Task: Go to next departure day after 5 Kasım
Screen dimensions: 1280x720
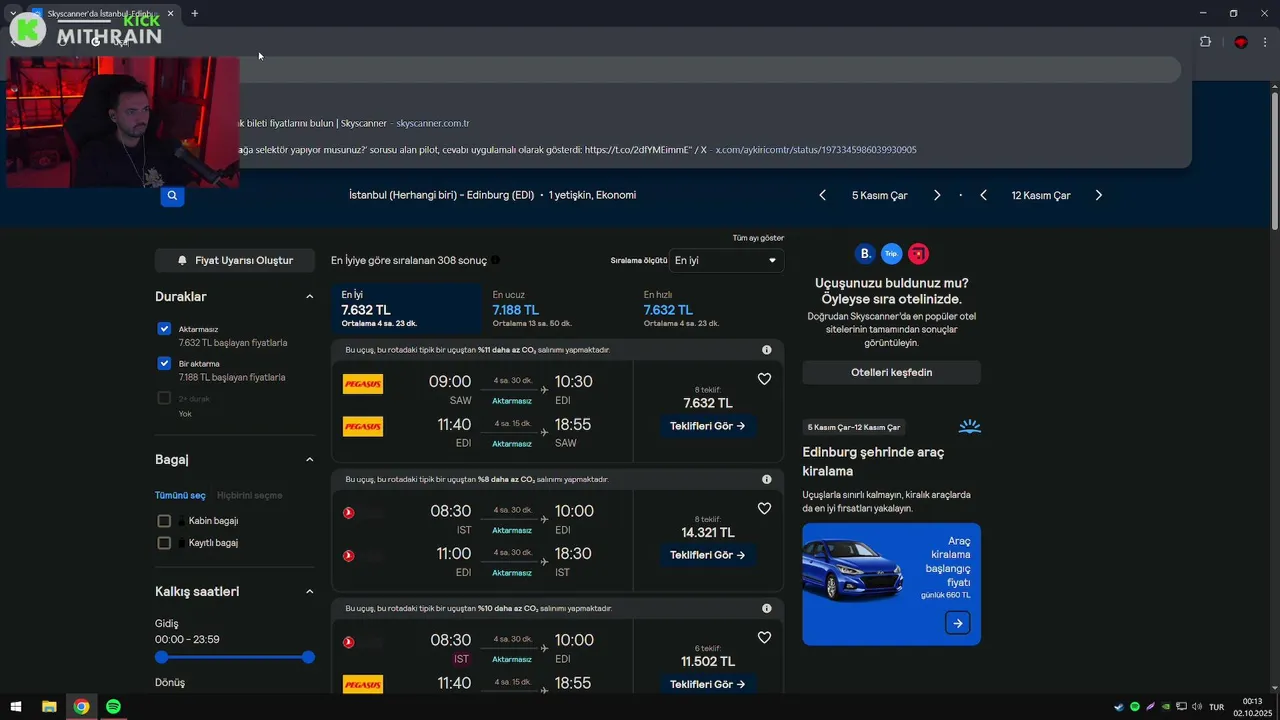Action: tap(937, 195)
